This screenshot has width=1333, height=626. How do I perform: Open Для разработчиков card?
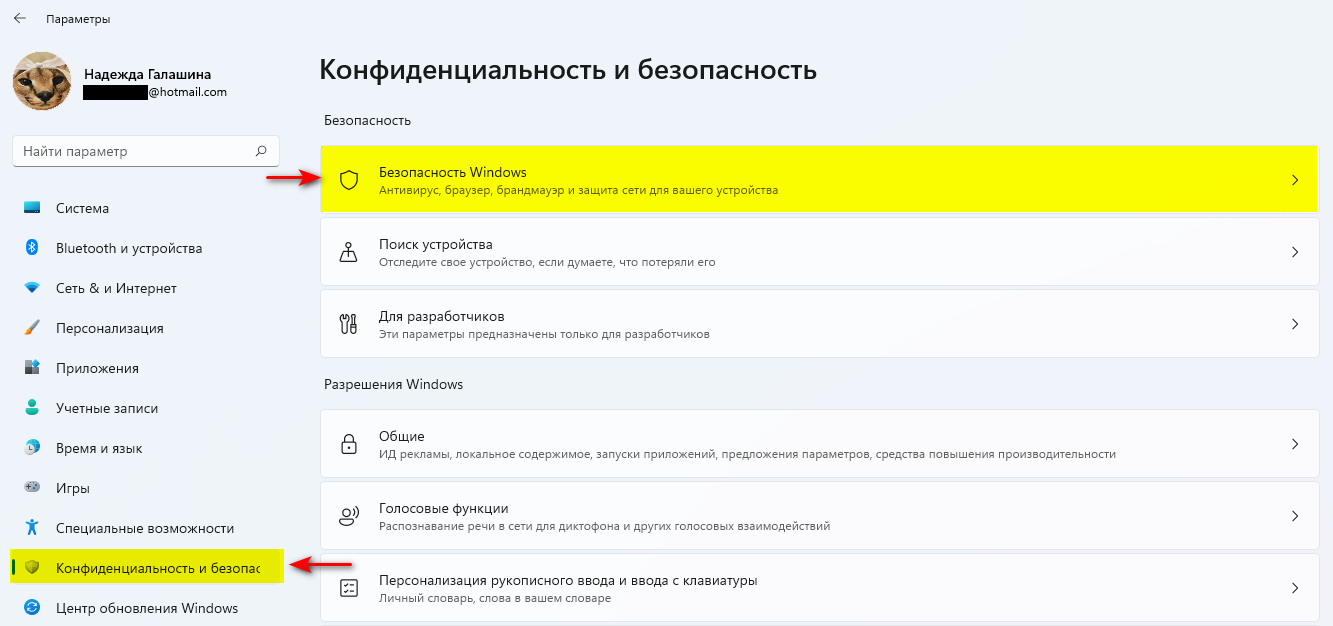pyautogui.click(x=819, y=324)
